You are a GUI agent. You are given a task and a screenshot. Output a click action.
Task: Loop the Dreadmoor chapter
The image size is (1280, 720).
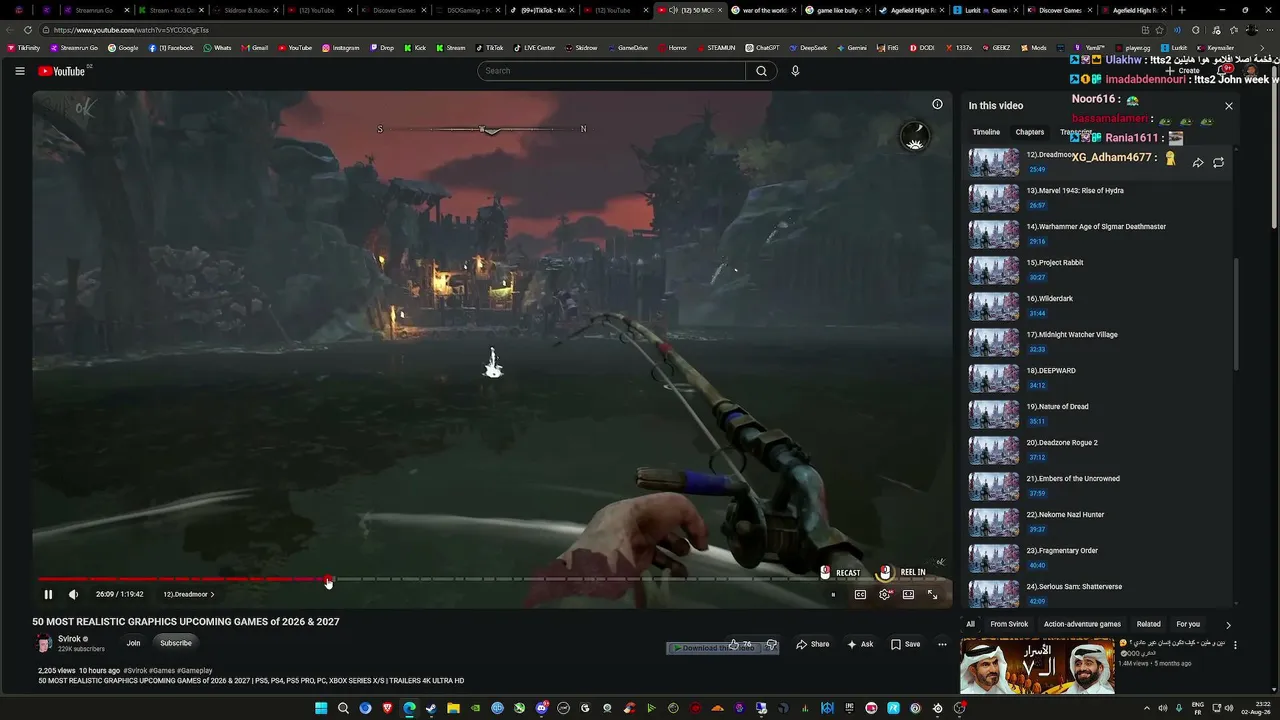(x=1218, y=162)
